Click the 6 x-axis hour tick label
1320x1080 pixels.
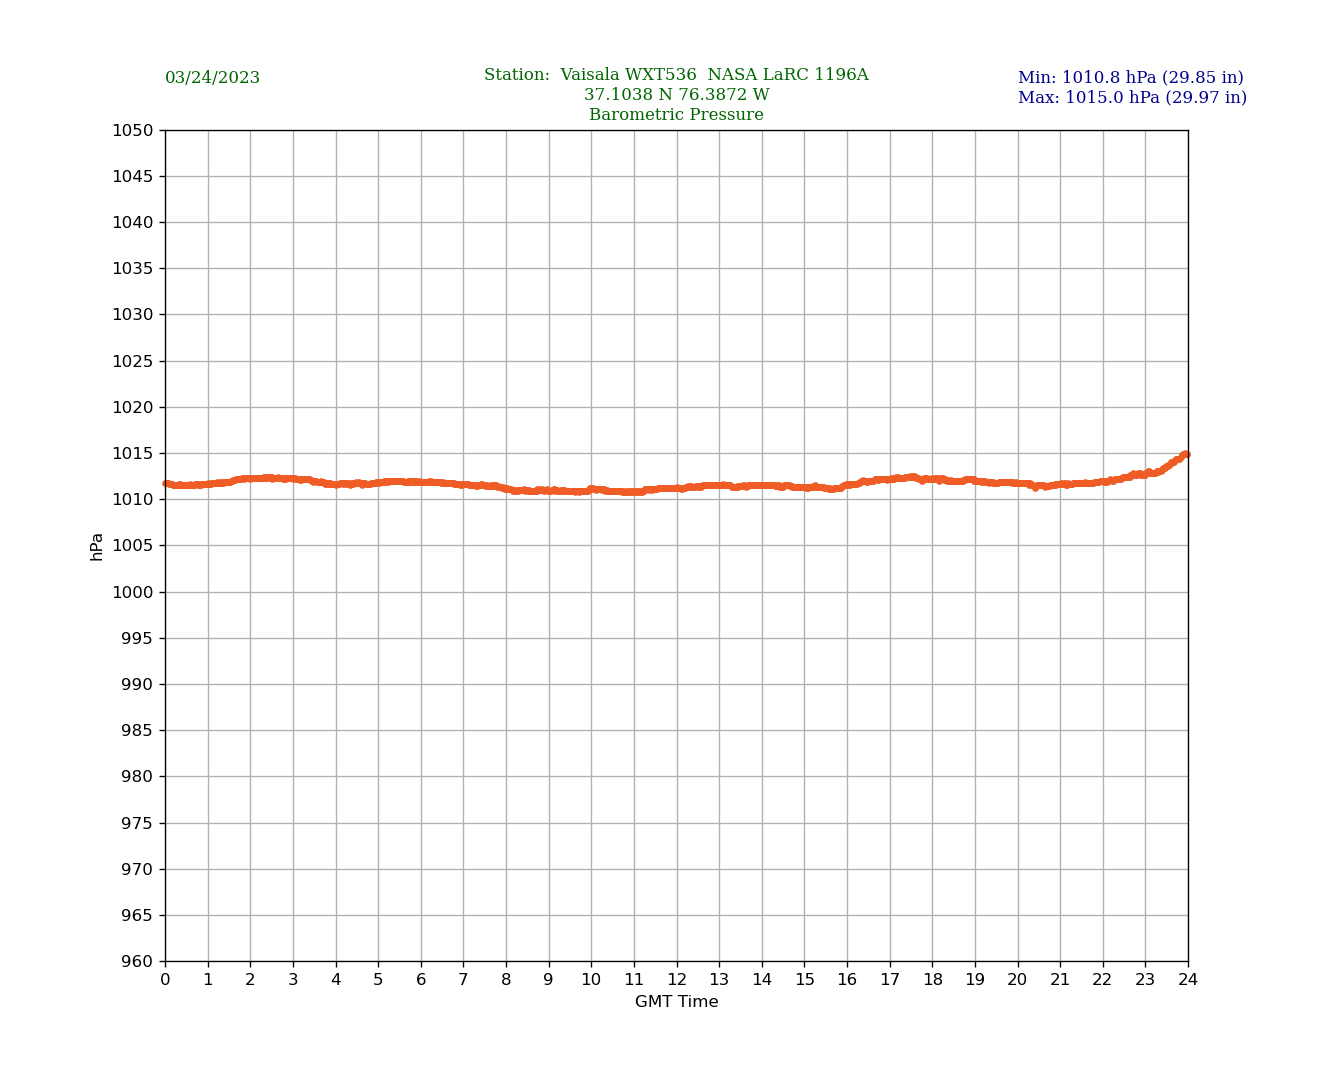[x=421, y=980]
